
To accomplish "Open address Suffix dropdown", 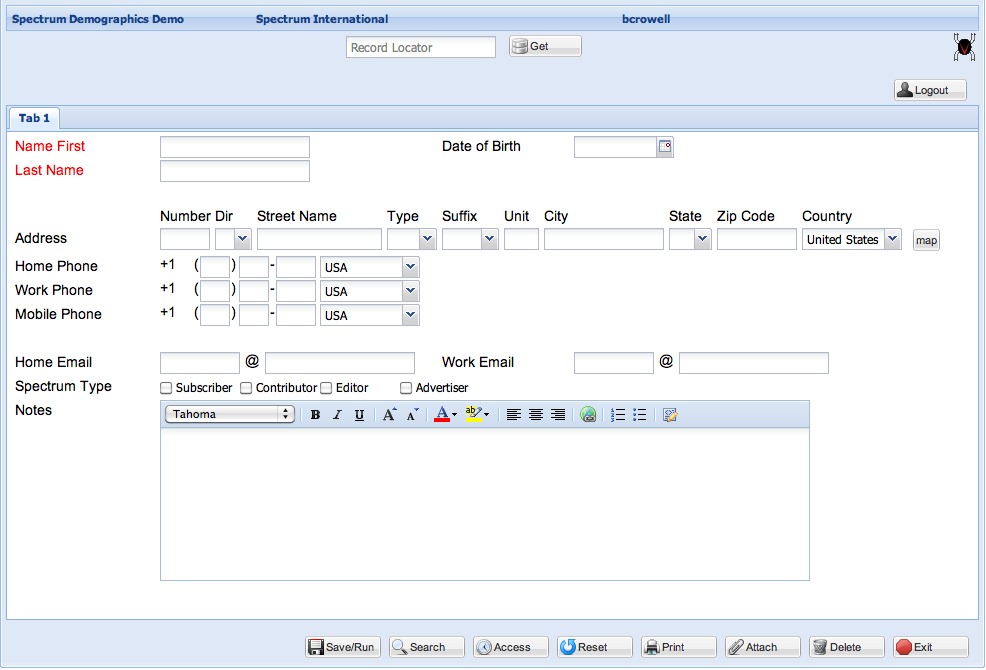I will 489,239.
